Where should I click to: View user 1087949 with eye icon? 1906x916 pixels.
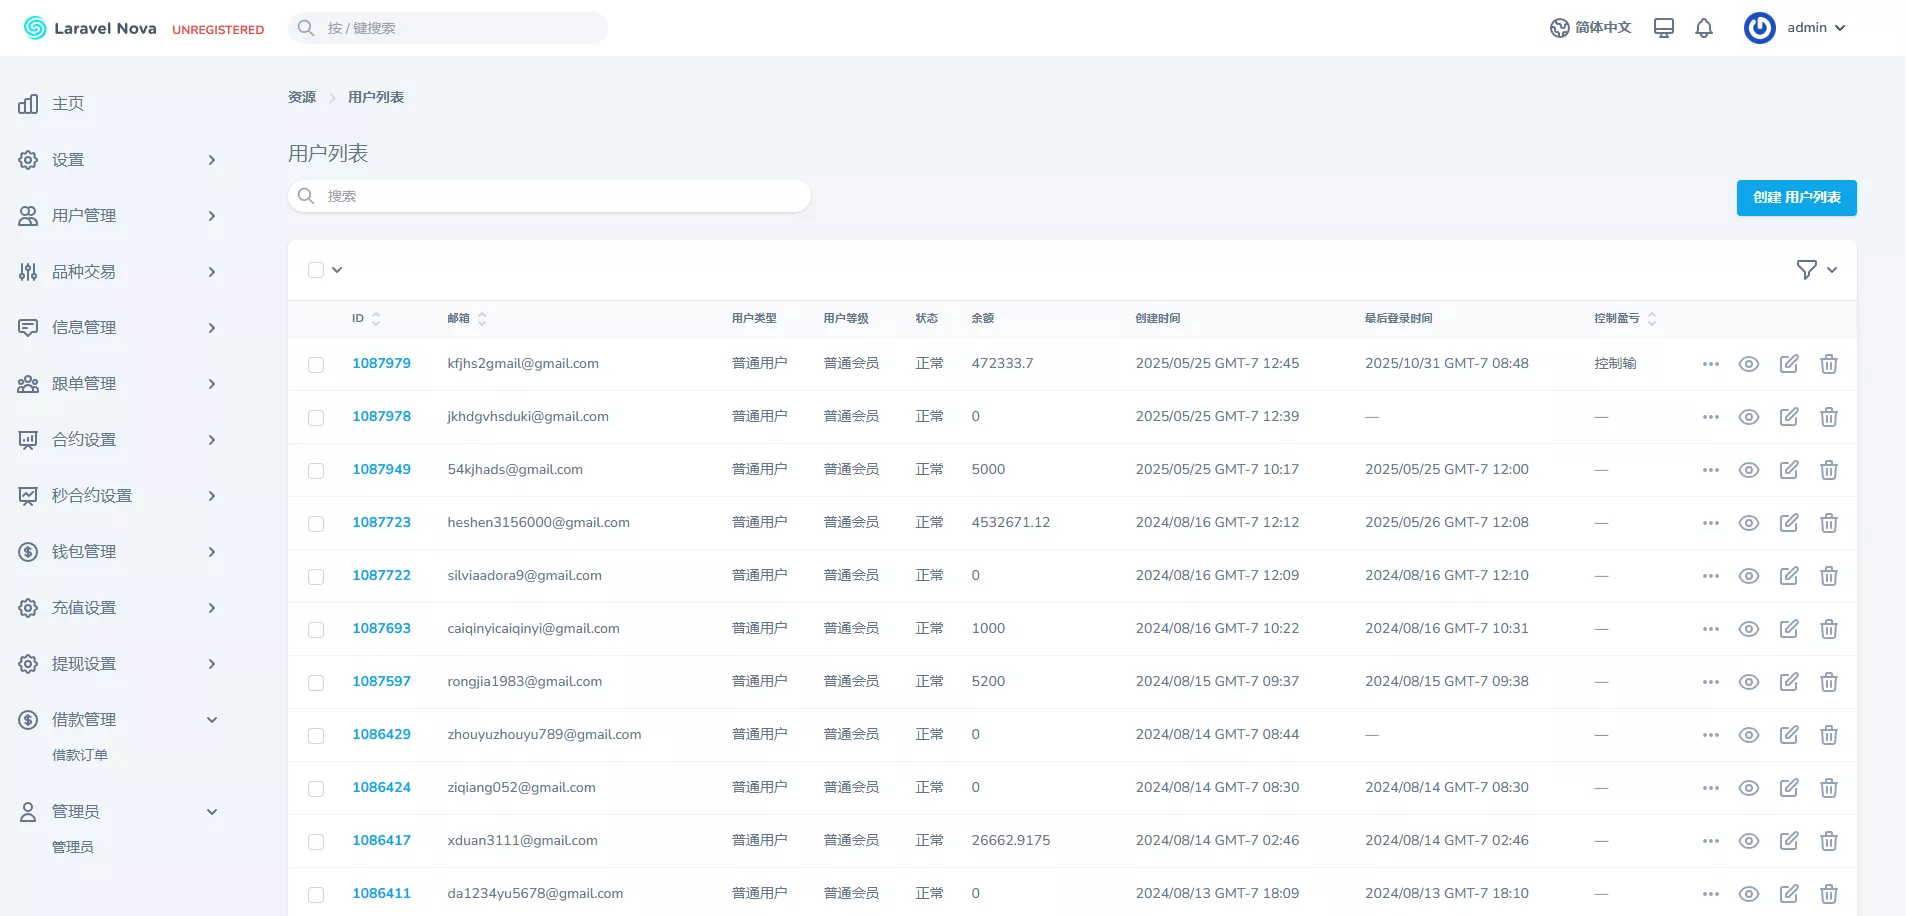(1749, 470)
